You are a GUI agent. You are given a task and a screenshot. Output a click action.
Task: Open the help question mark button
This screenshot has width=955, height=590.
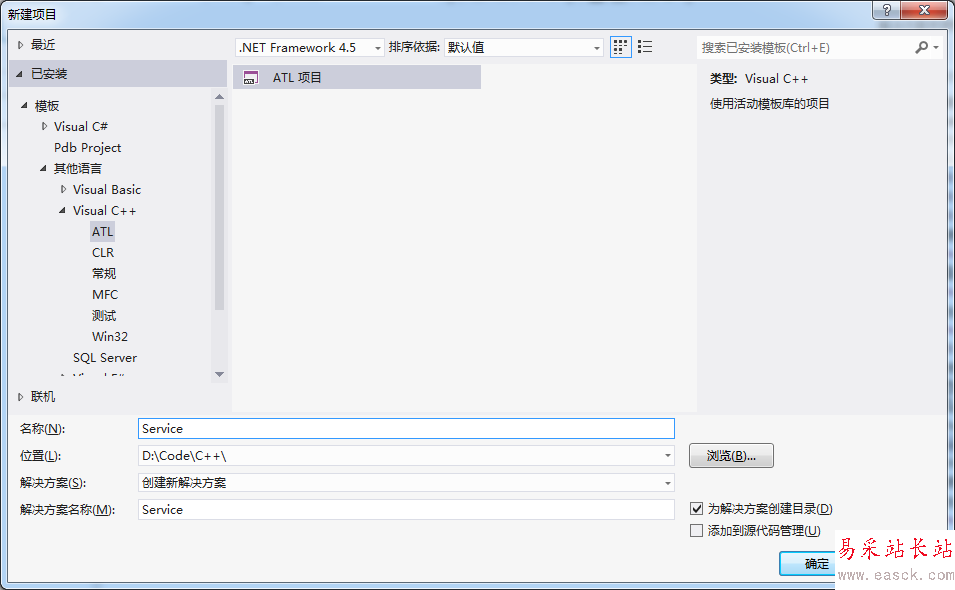[x=886, y=10]
